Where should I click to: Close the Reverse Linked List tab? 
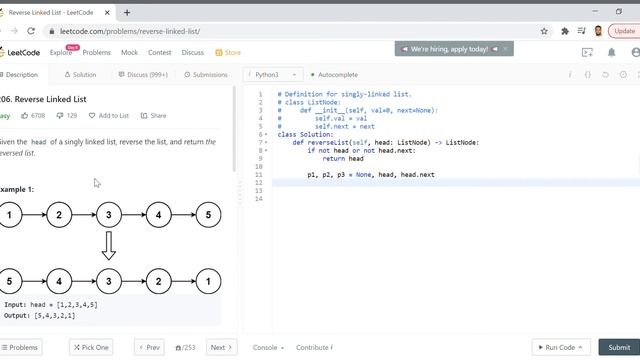pos(107,13)
